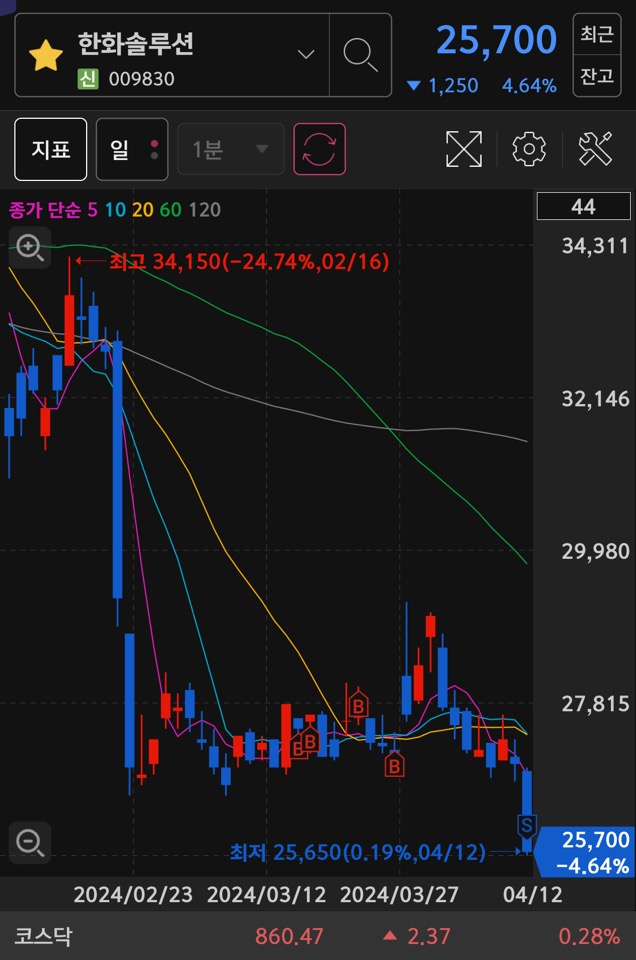
Task: Click the price axis label 29,980
Action: (595, 552)
